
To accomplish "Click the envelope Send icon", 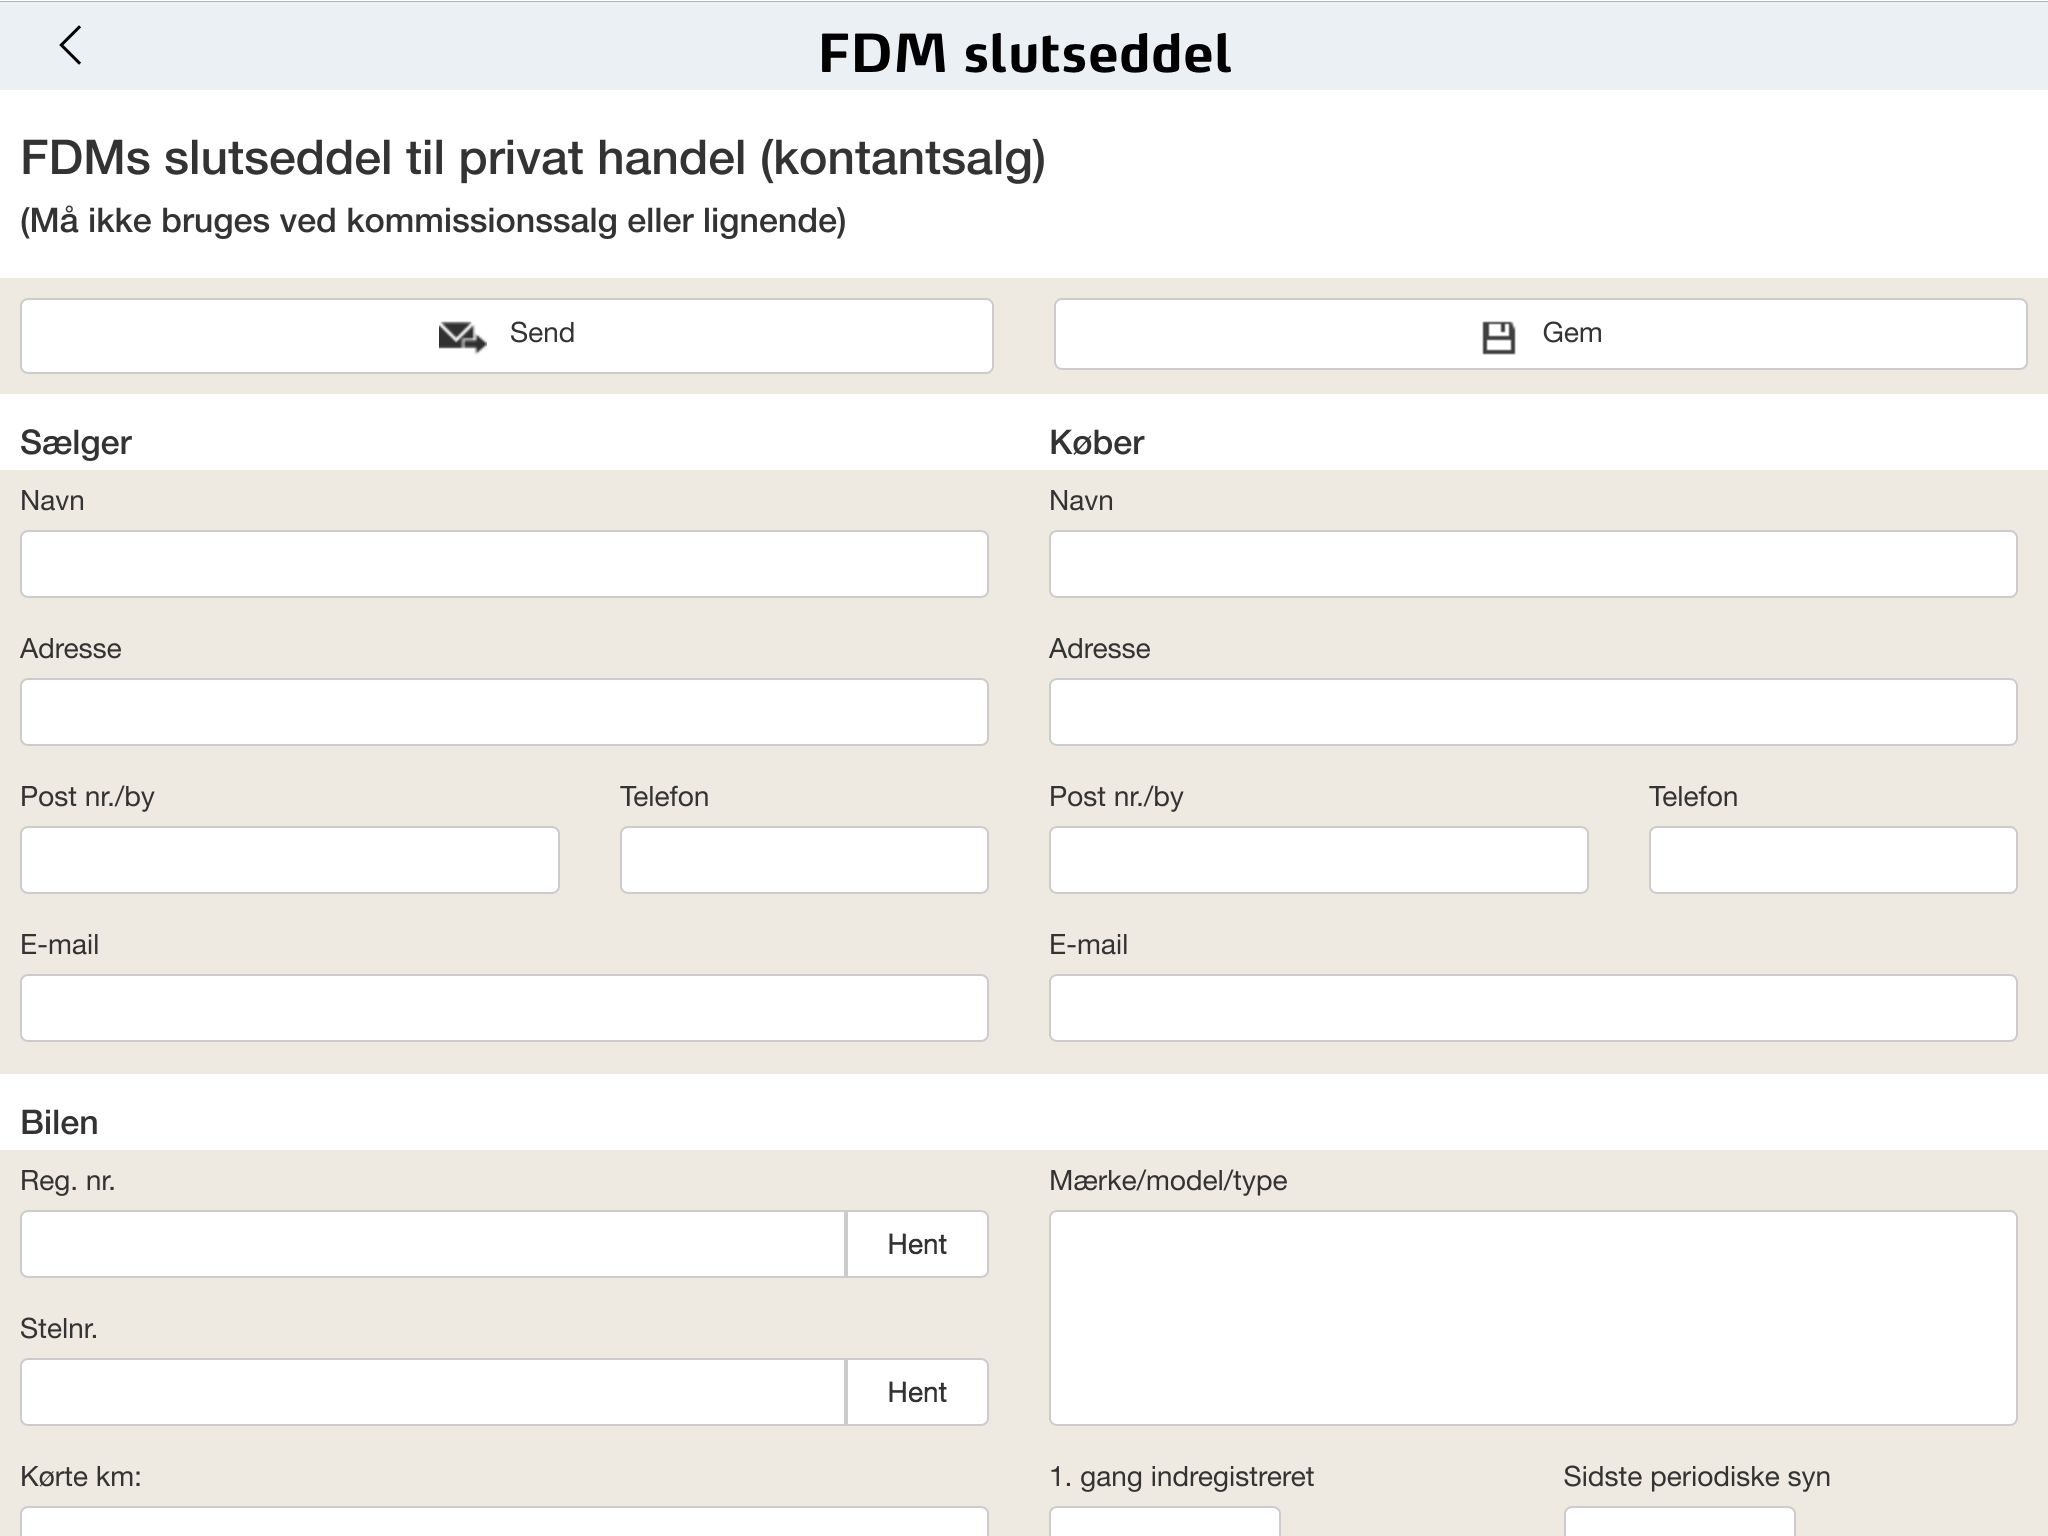I will point(462,336).
